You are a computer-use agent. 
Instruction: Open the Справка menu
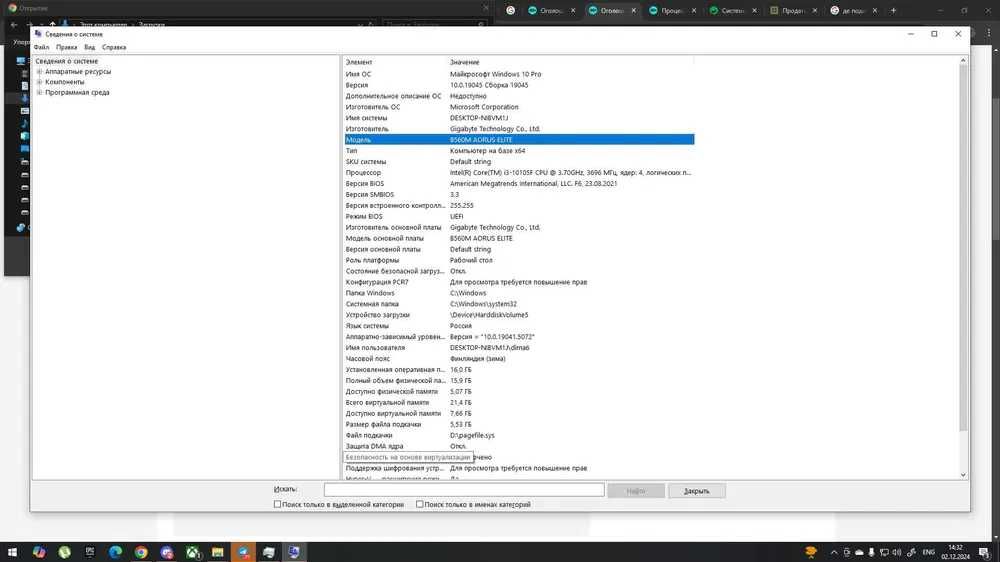114,47
